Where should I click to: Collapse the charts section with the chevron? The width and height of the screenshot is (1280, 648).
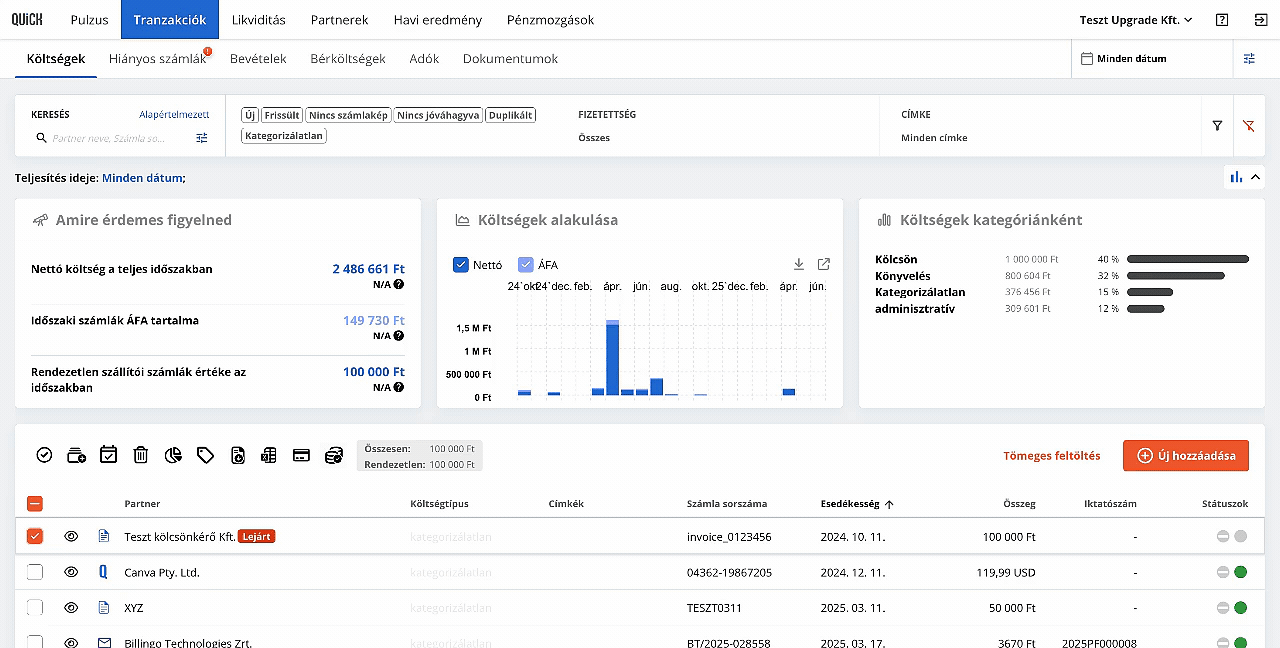[x=1255, y=177]
